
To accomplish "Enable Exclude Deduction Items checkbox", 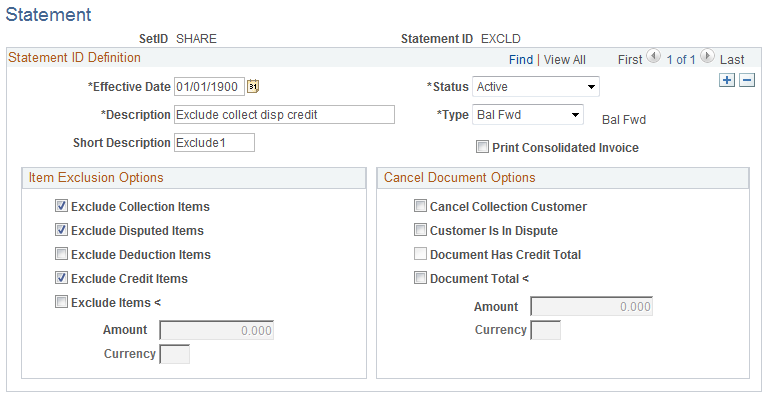I will click(x=61, y=254).
